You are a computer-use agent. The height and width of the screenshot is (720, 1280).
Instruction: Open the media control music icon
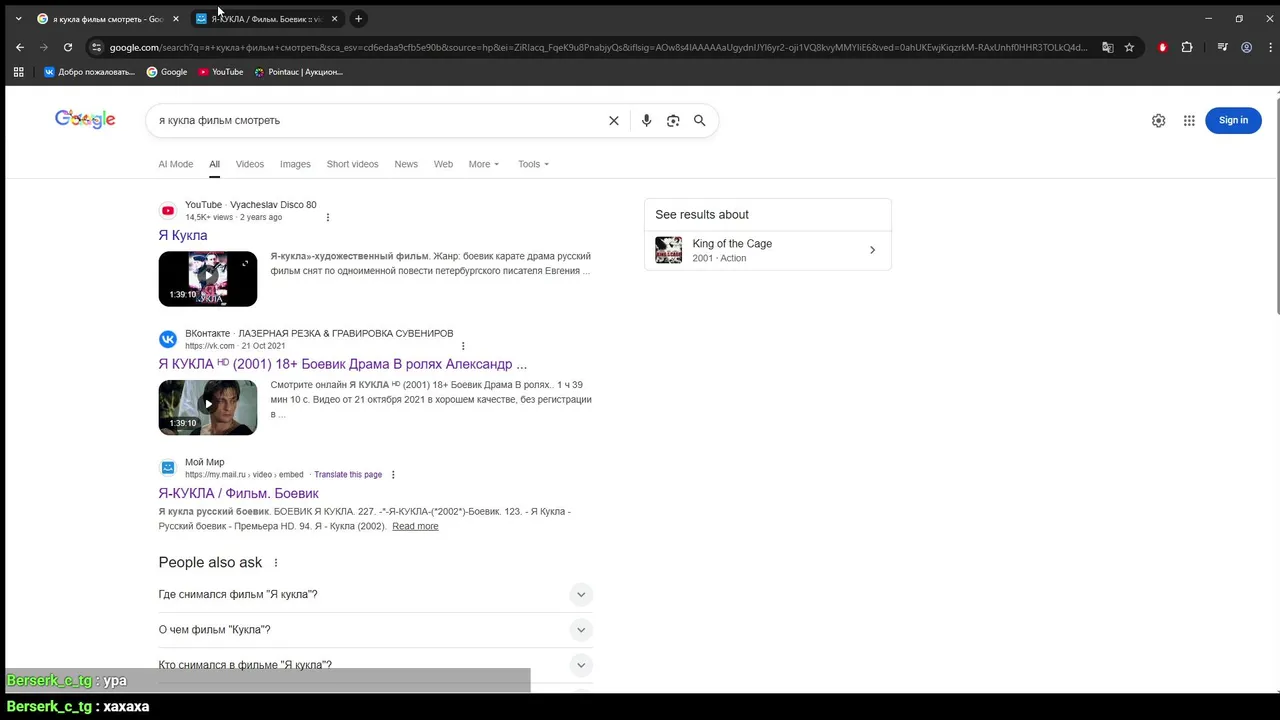coord(1222,47)
